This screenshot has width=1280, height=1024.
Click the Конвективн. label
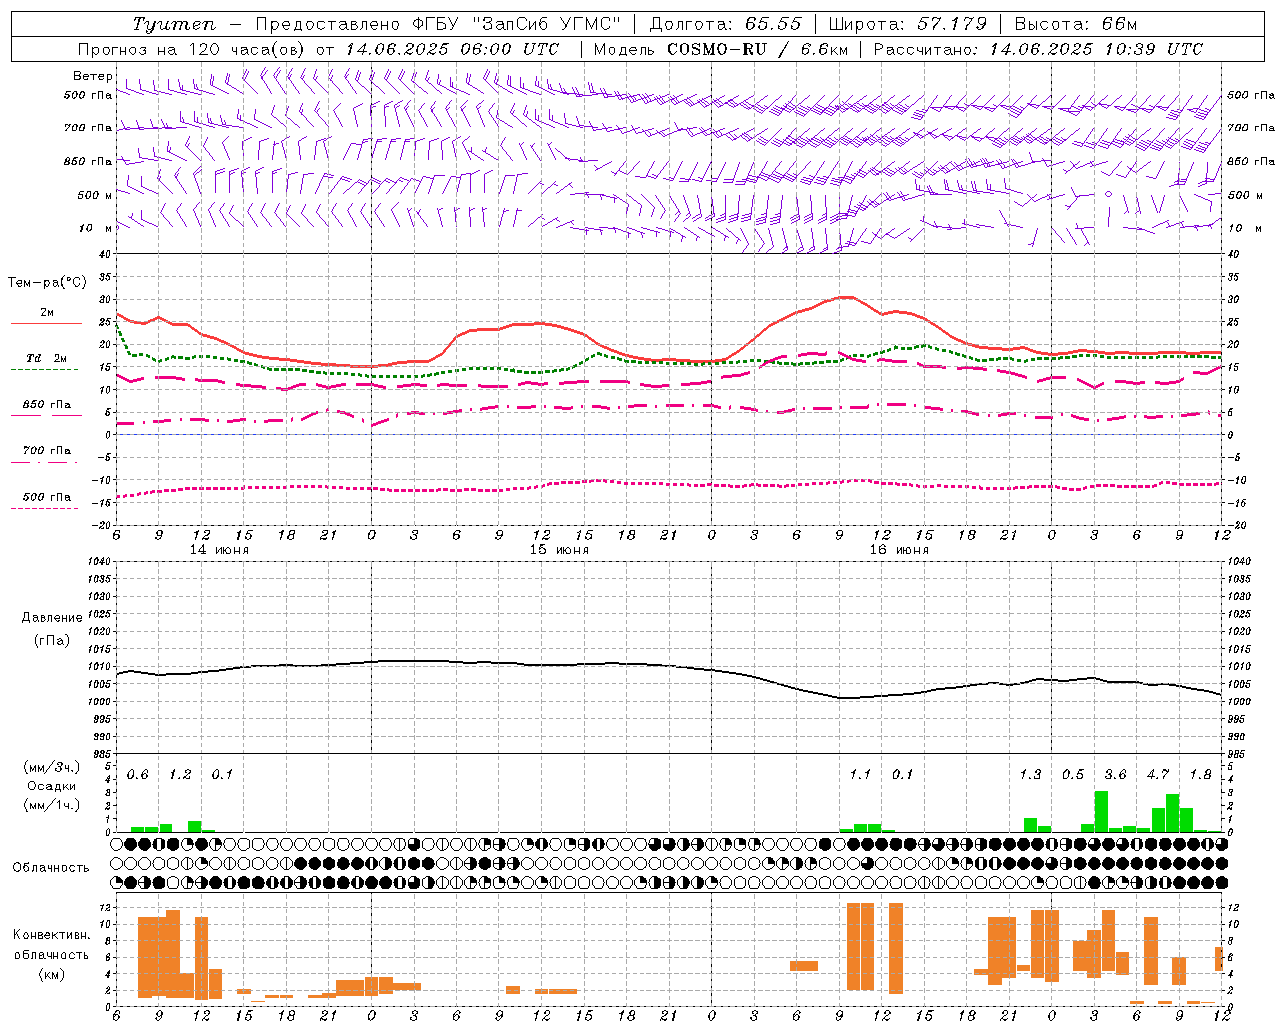(51, 935)
